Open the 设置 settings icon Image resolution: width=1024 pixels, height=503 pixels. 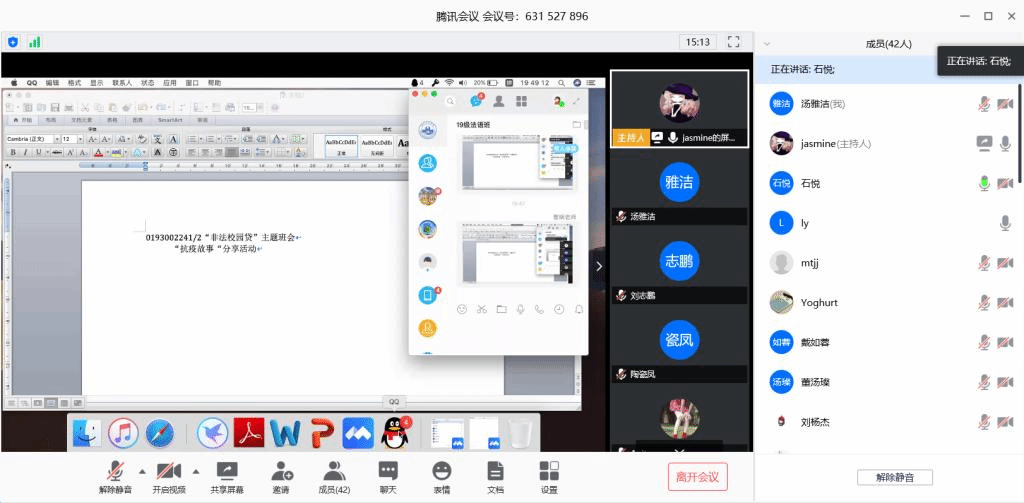pyautogui.click(x=549, y=470)
